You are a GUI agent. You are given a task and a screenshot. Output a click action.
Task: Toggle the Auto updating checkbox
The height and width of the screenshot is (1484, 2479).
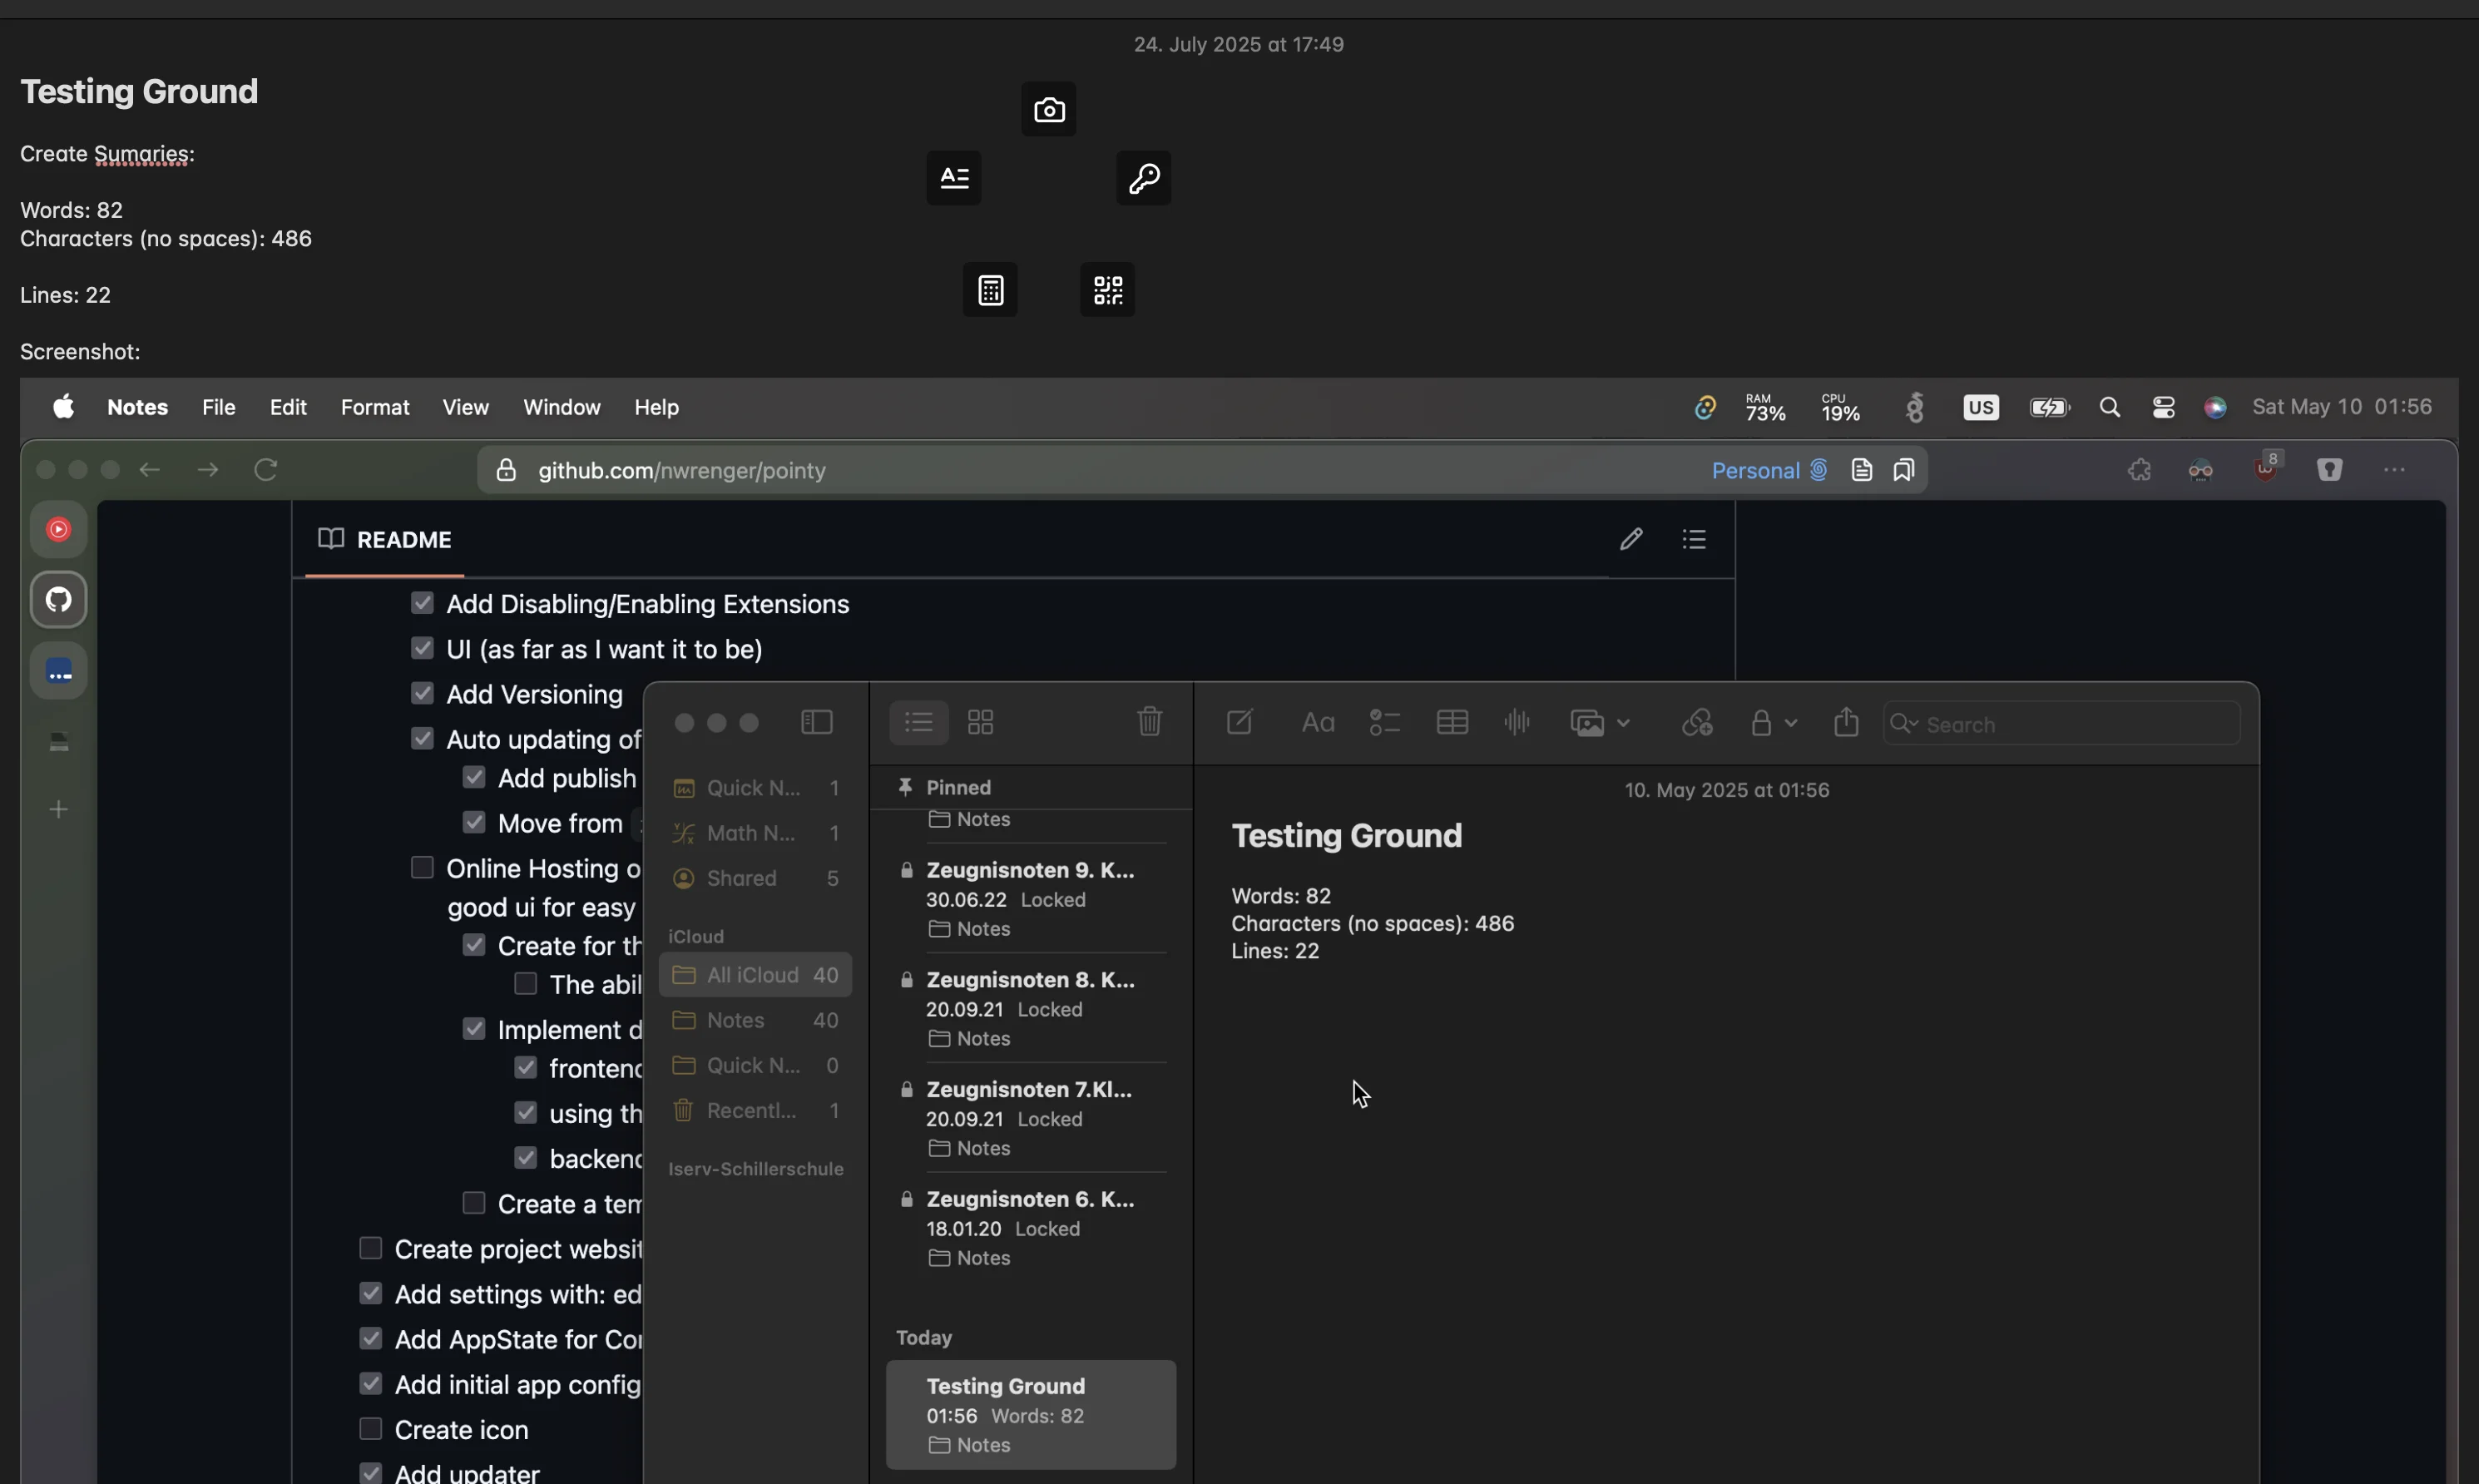click(x=422, y=738)
